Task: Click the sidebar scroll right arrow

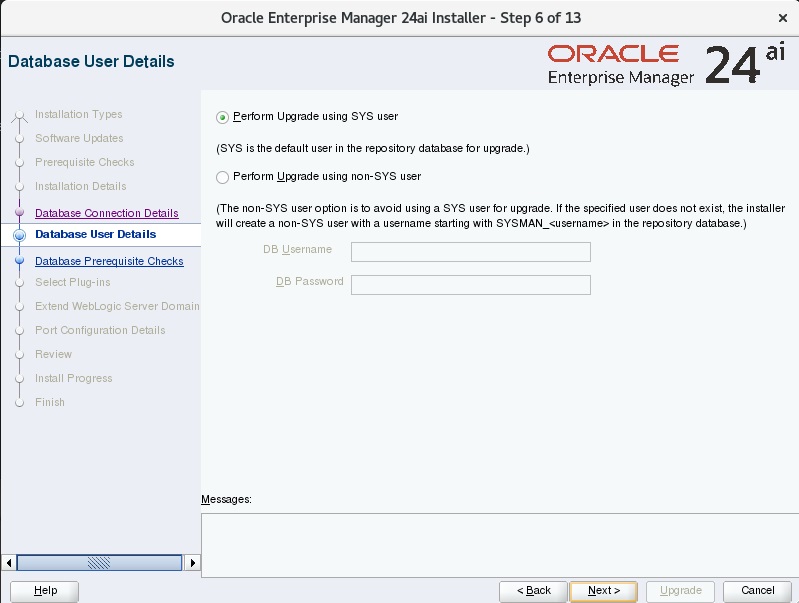Action: tap(192, 563)
